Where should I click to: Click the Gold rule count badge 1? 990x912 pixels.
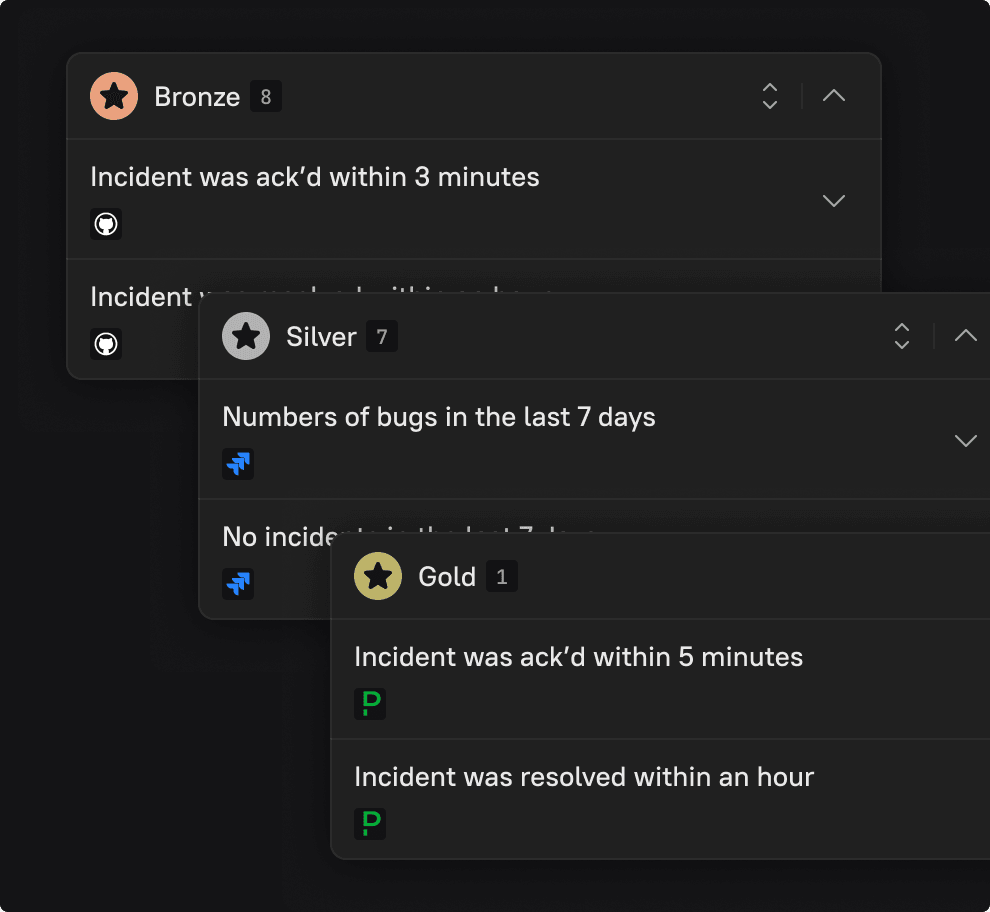click(x=502, y=577)
